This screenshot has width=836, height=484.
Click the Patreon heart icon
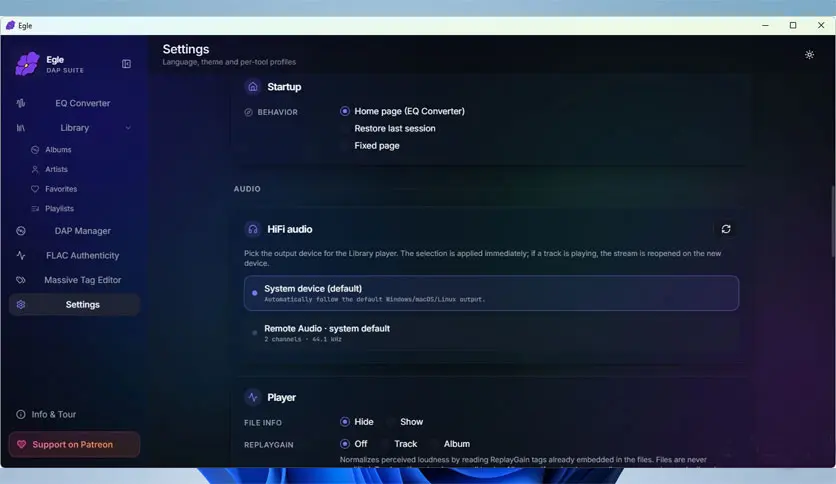(21, 445)
